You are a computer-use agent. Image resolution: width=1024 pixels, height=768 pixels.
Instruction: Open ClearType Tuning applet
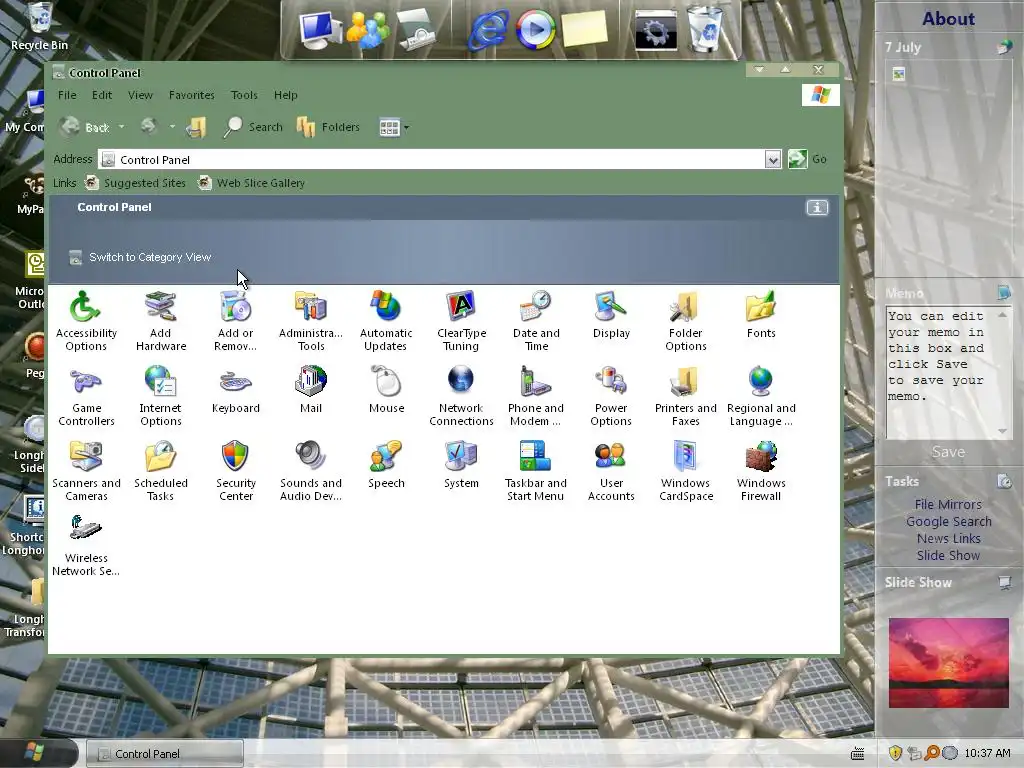click(461, 321)
